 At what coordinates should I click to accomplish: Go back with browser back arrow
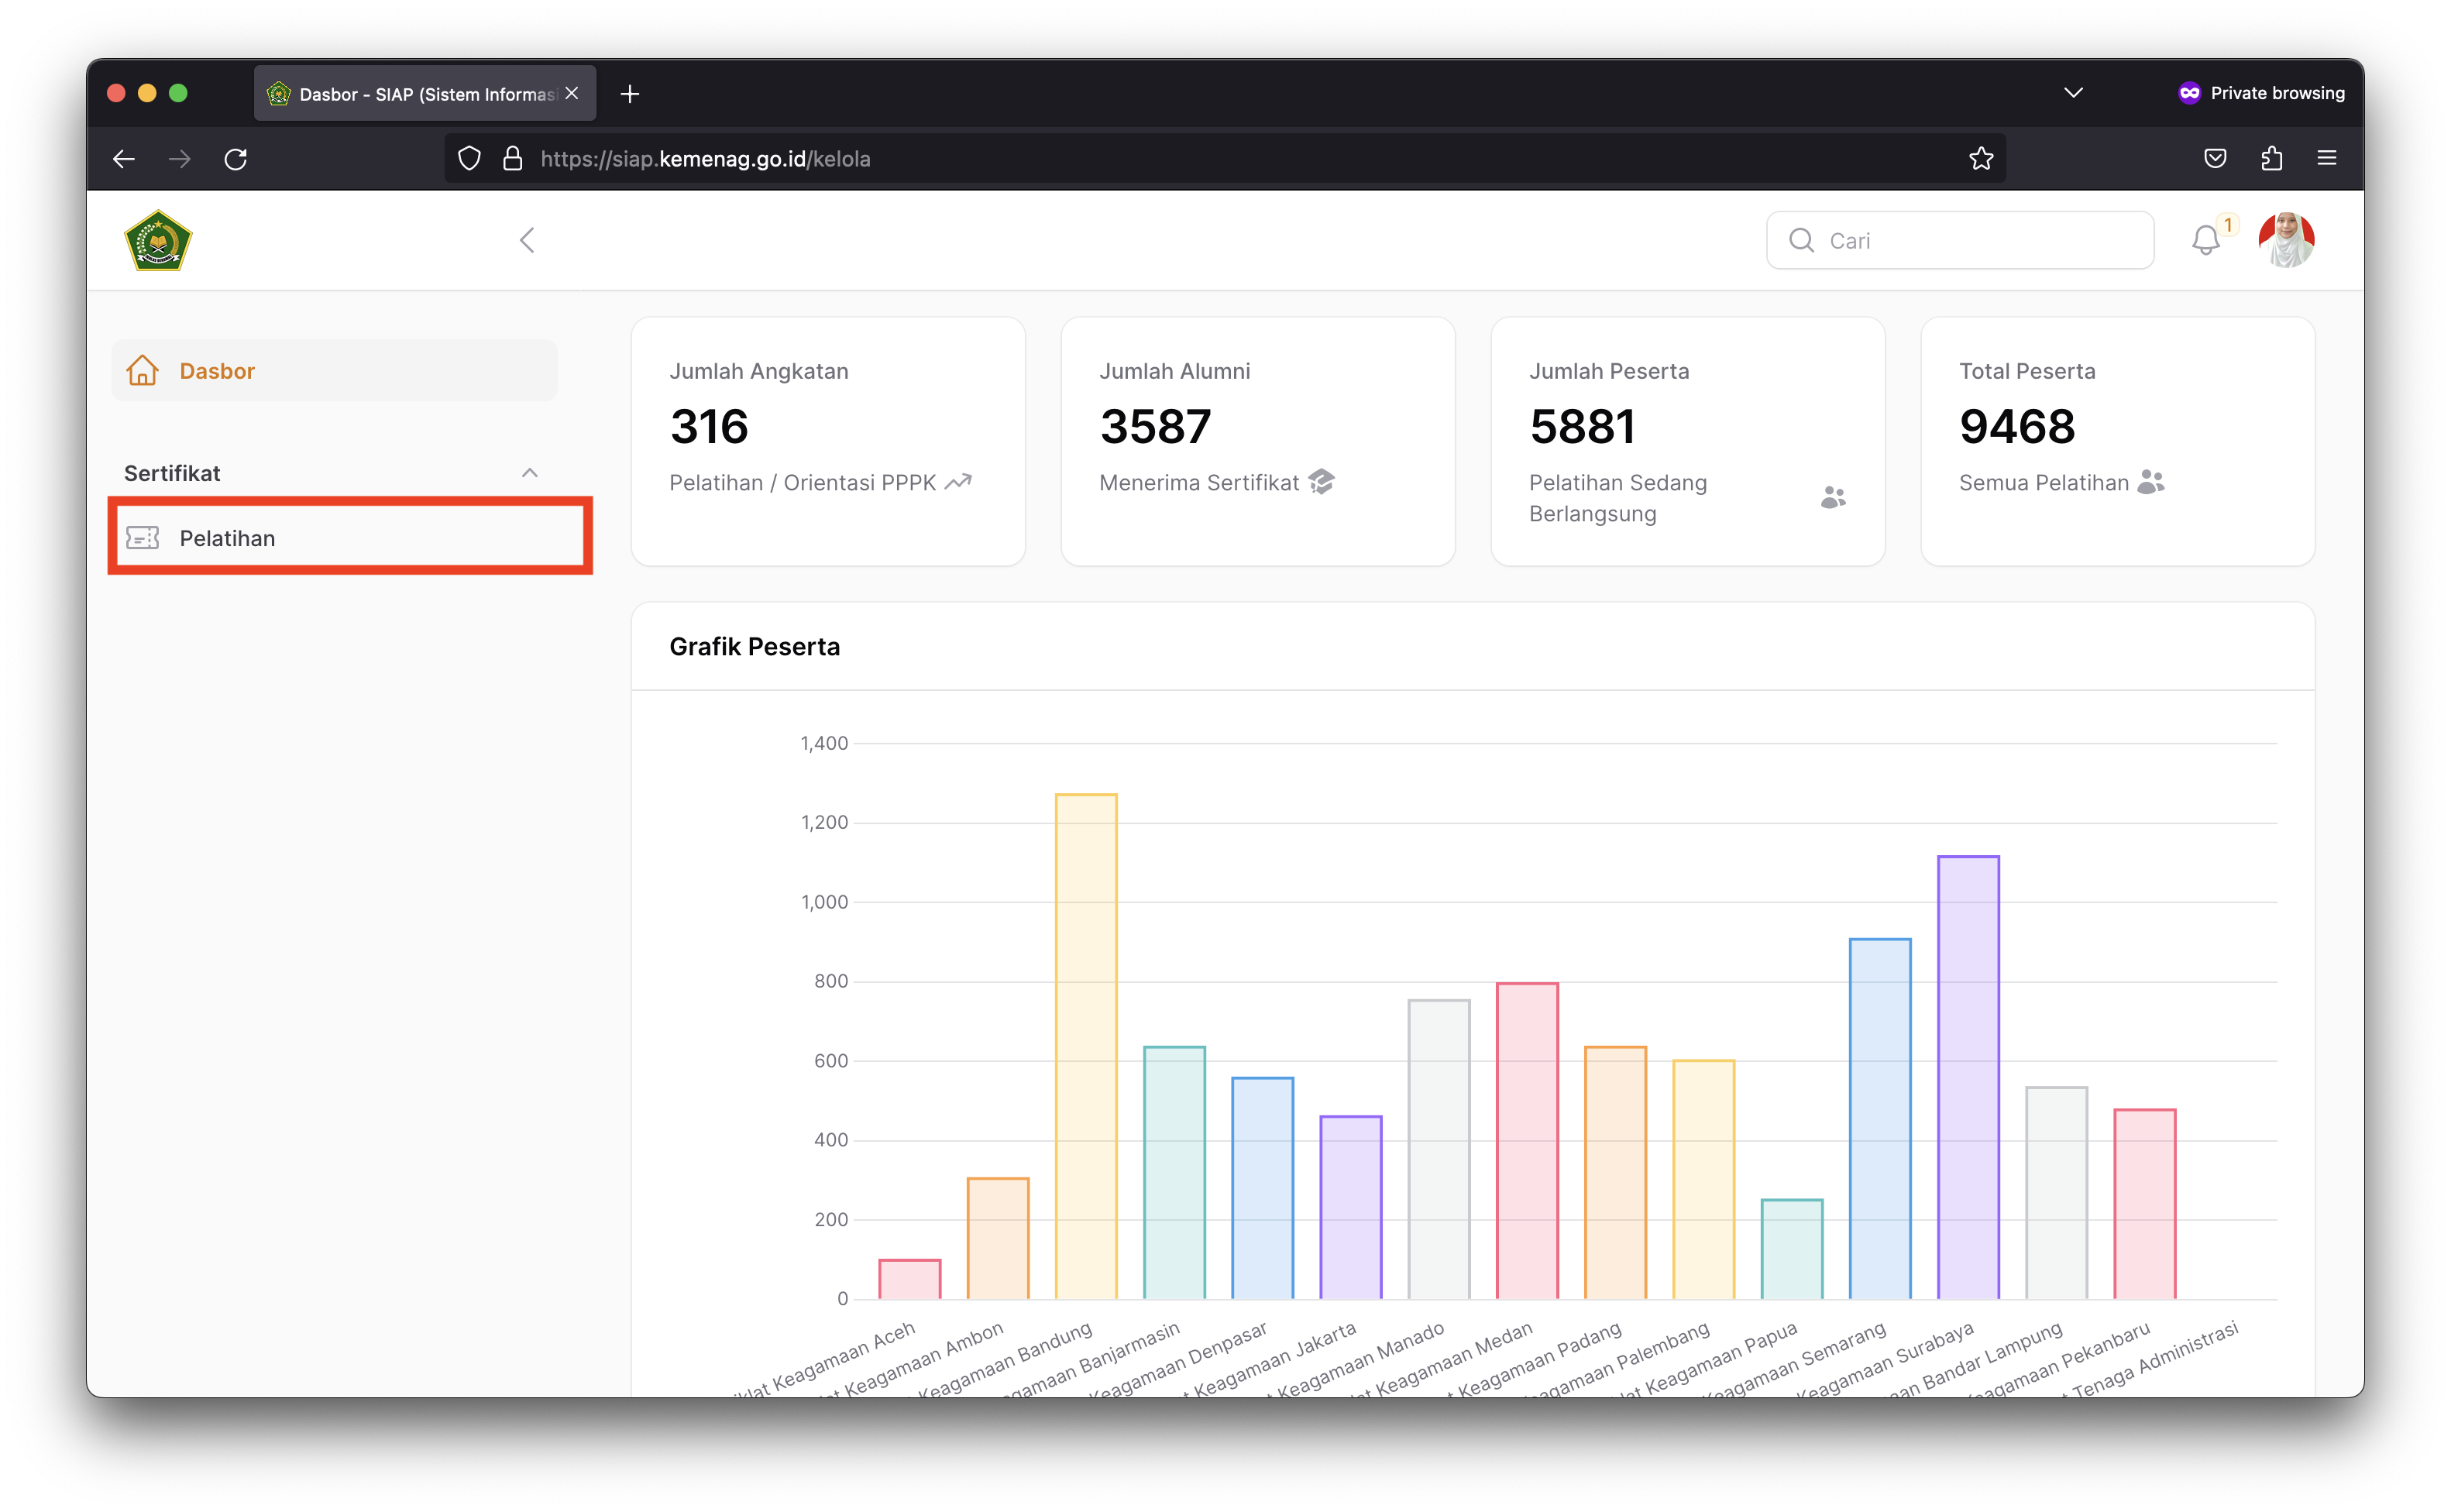pyautogui.click(x=124, y=158)
